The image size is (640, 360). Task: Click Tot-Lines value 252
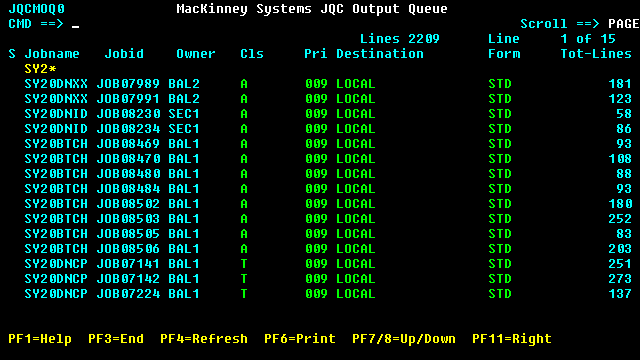pos(620,219)
